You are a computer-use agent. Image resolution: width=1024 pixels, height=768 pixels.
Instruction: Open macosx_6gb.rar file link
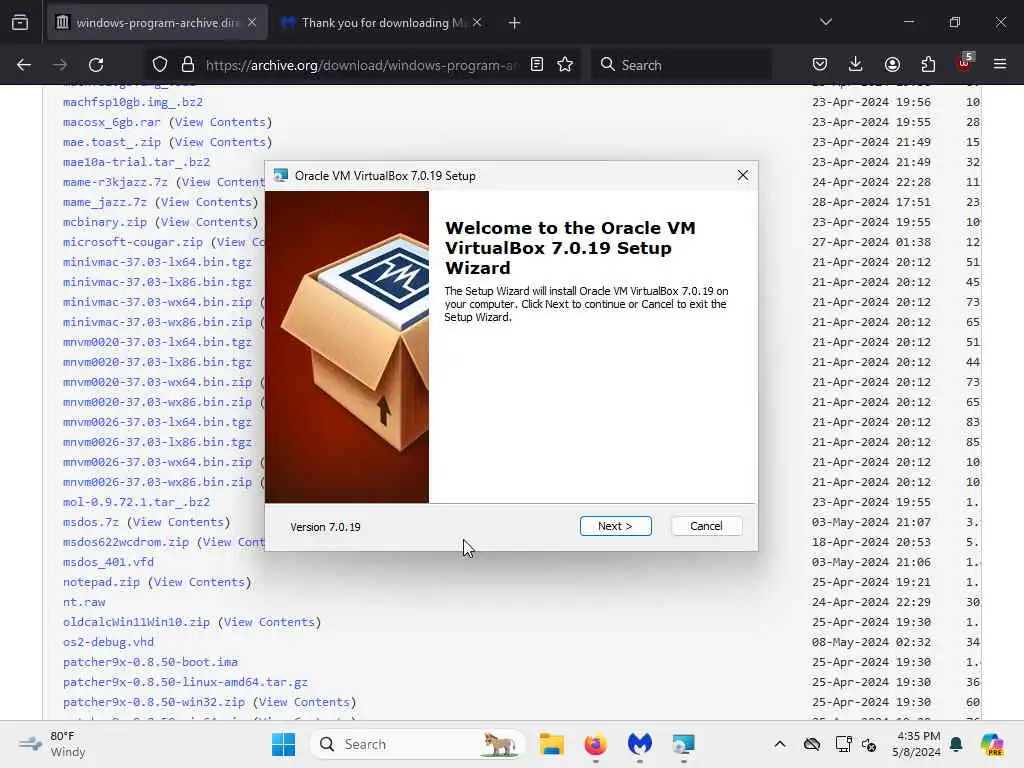tap(112, 122)
